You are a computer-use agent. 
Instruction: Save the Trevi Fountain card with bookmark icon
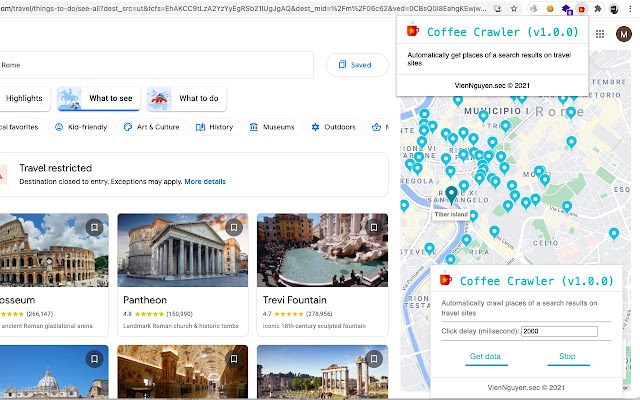point(373,227)
